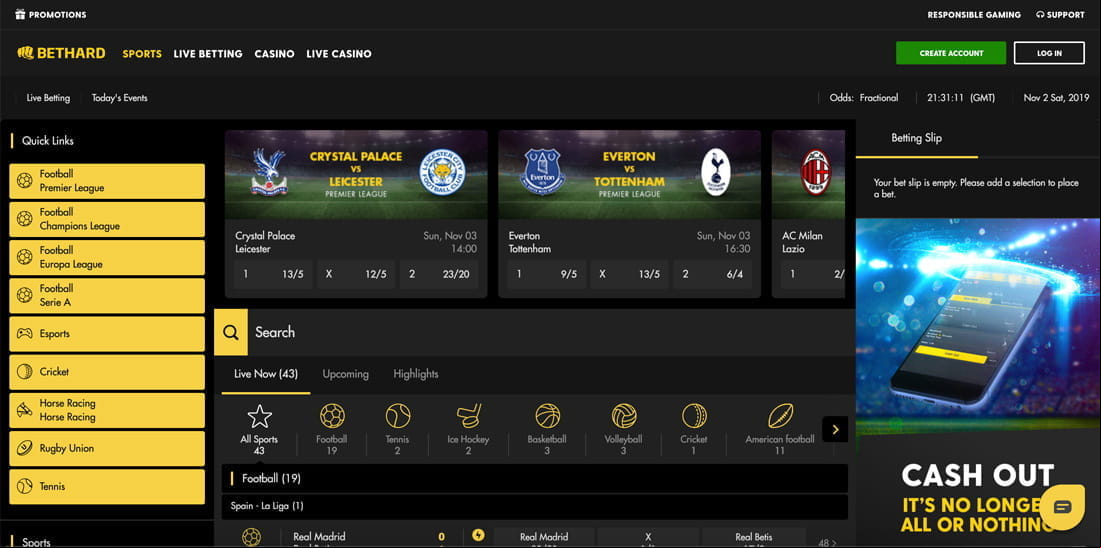Click the Search input field
Screen dimensions: 1101x548
(x=551, y=332)
